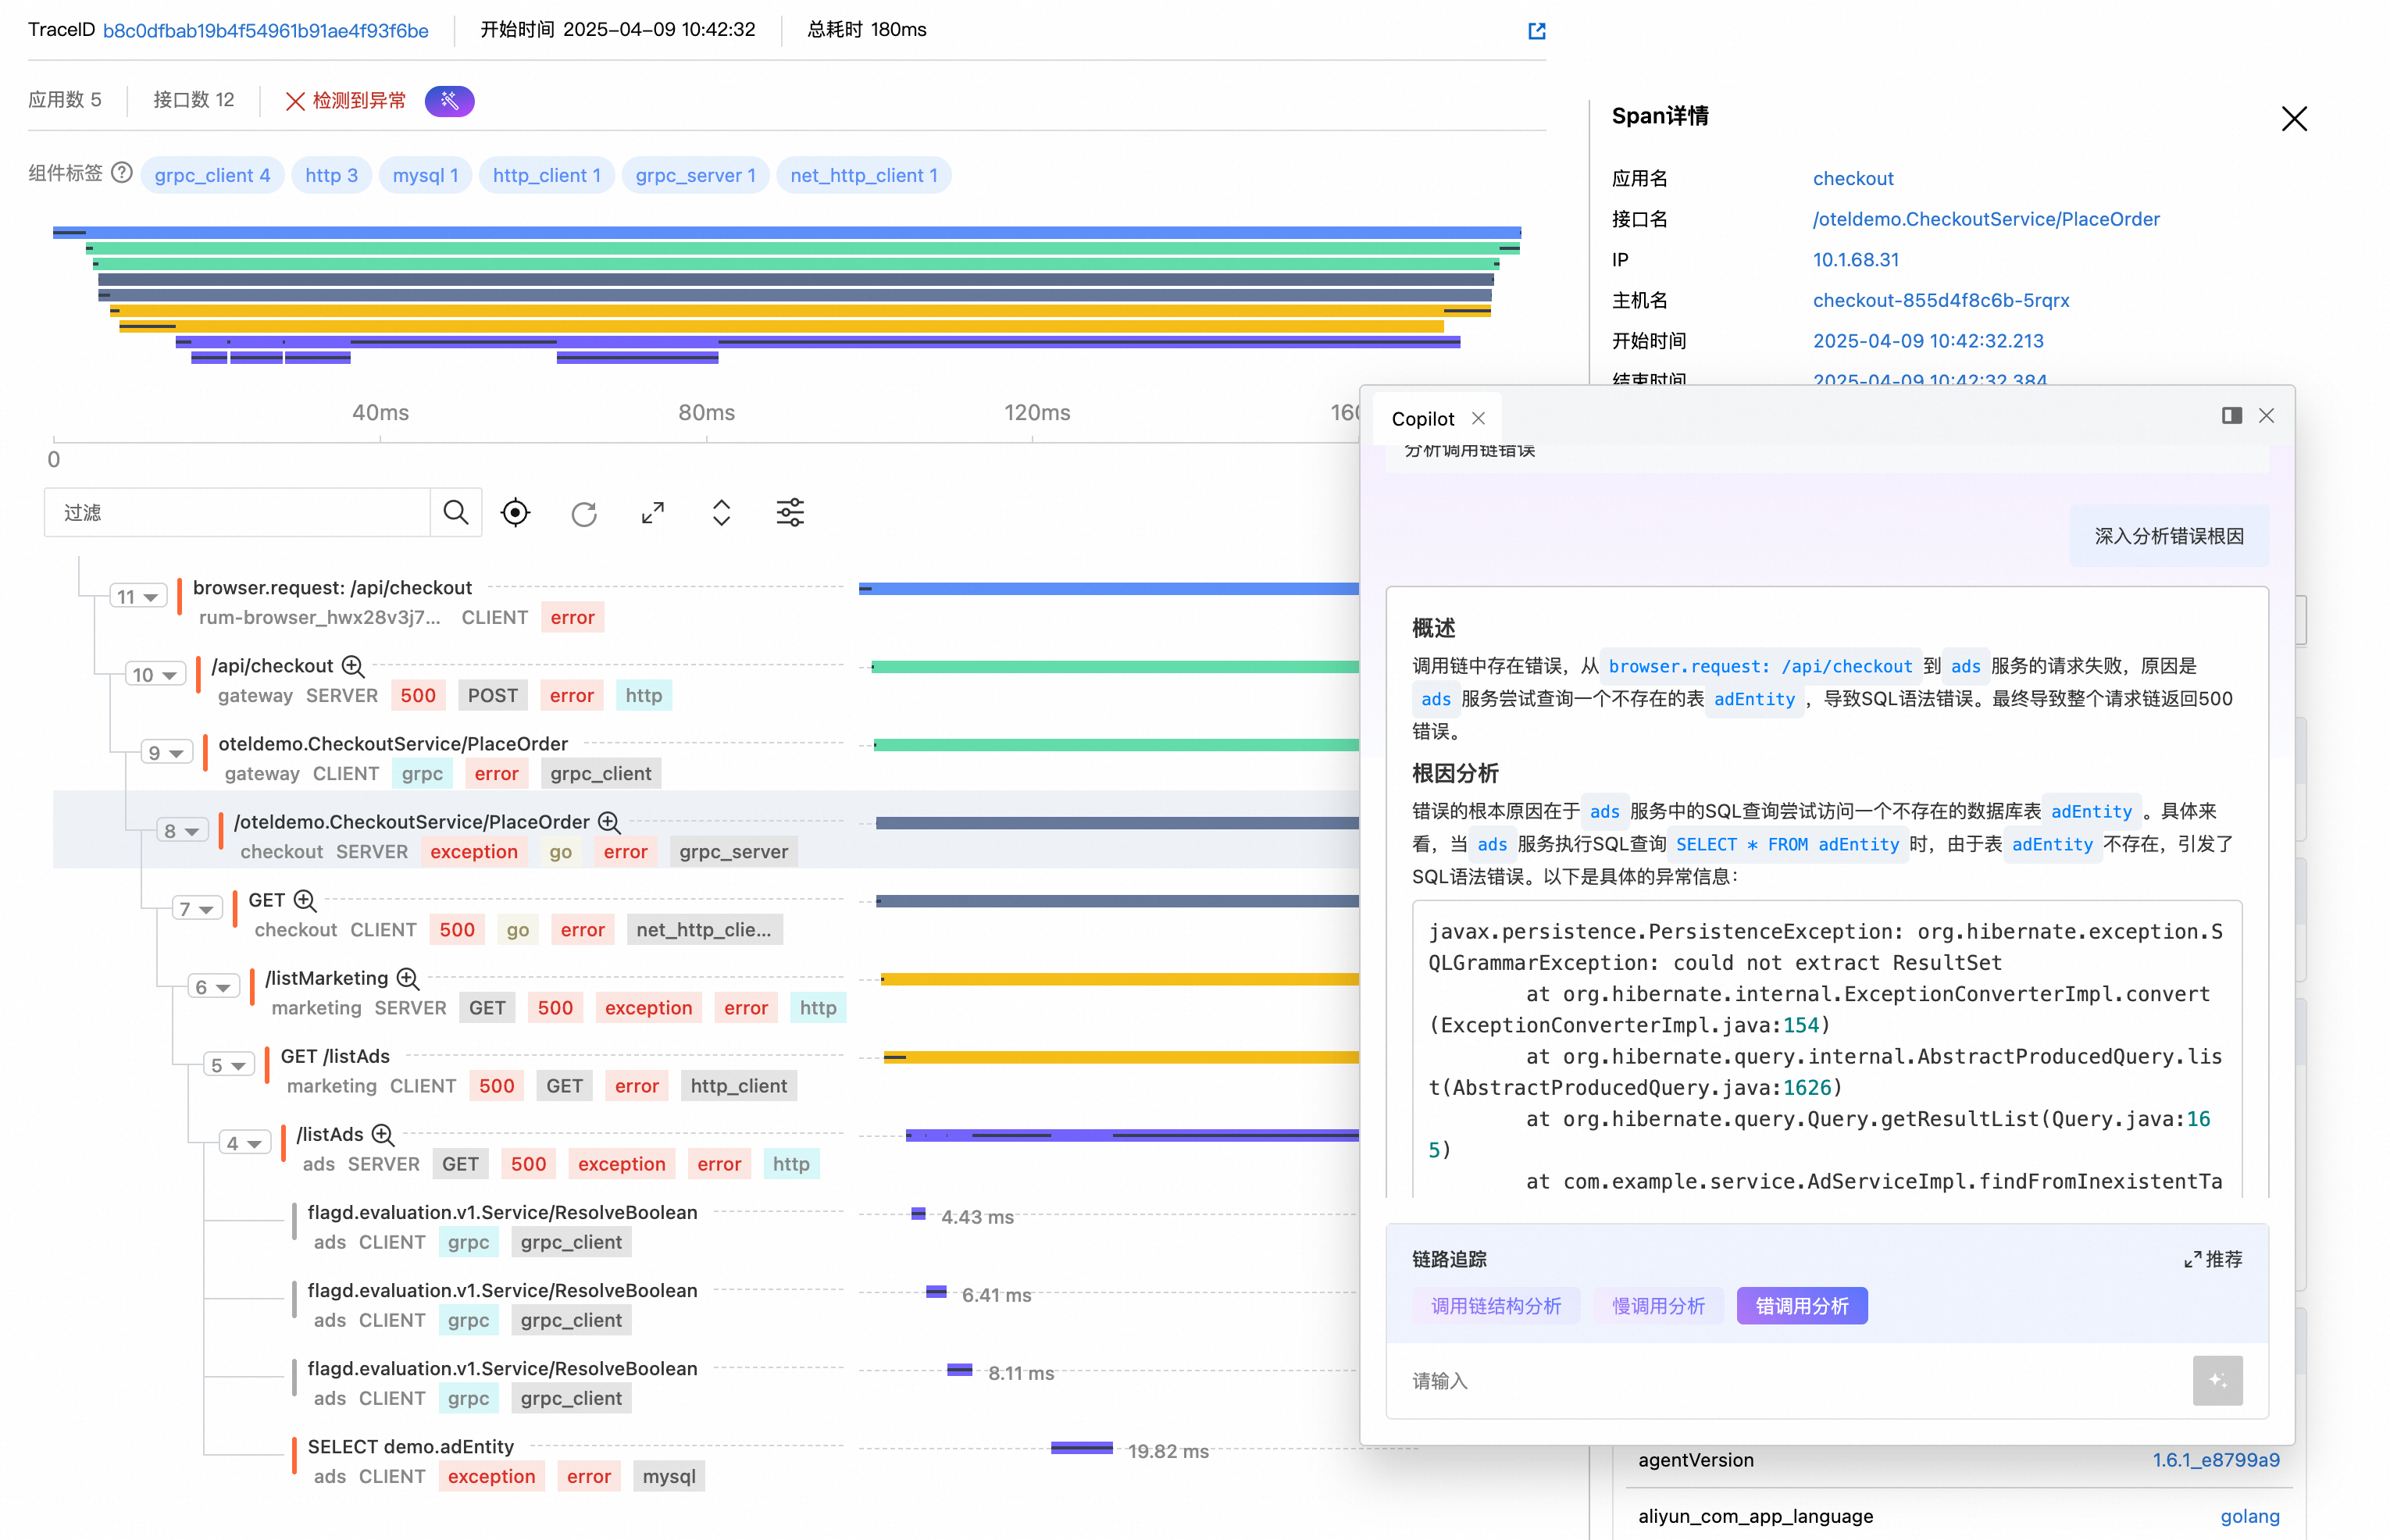
Task: Click the 80ms timeline marker
Action: coord(706,412)
